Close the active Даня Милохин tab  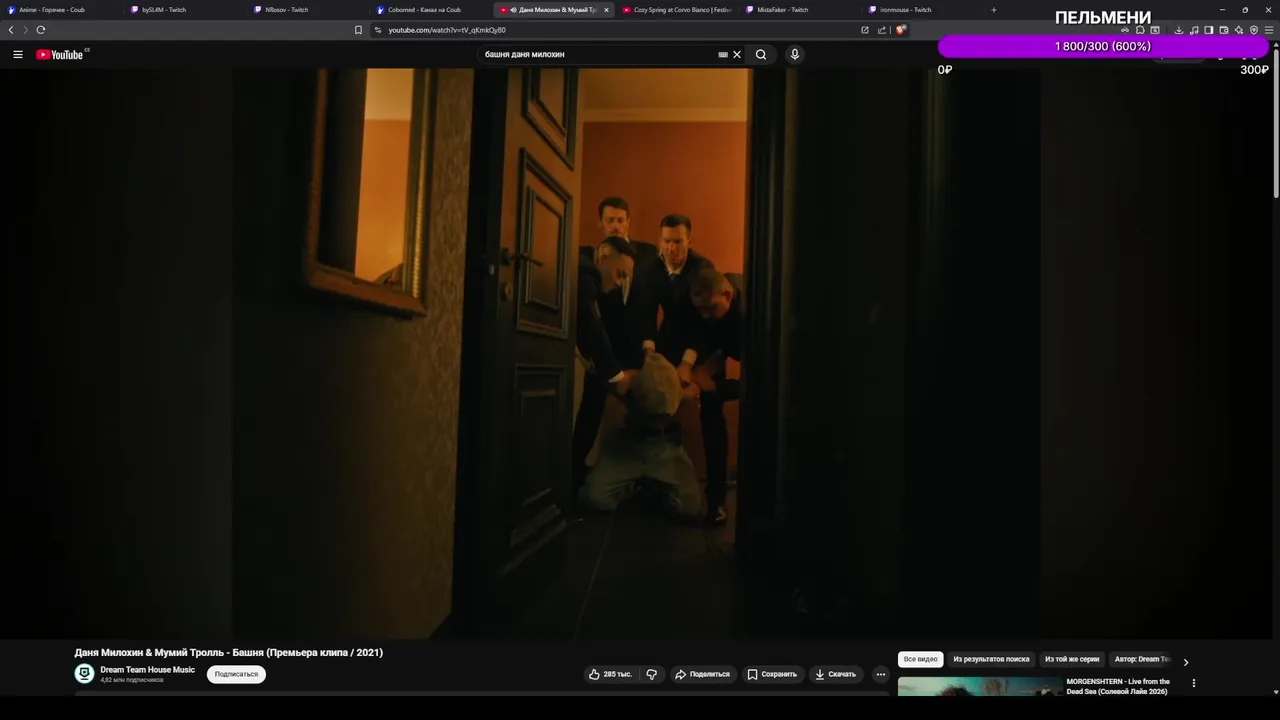tap(606, 10)
